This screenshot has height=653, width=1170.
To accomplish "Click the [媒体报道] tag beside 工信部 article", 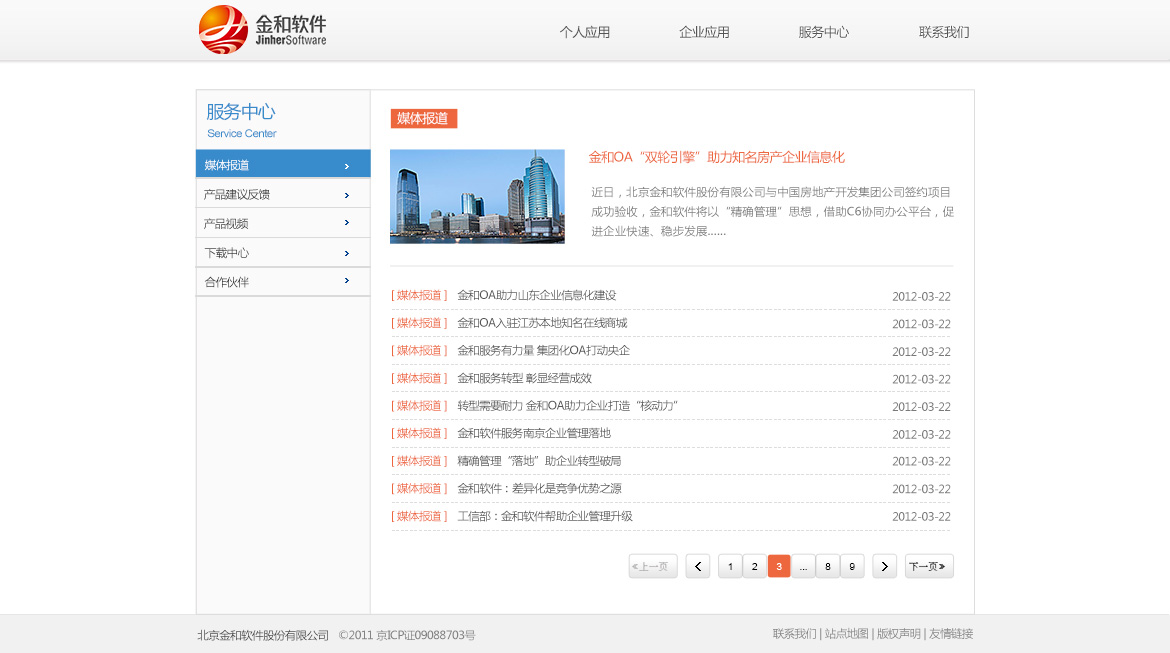I will pyautogui.click(x=419, y=516).
